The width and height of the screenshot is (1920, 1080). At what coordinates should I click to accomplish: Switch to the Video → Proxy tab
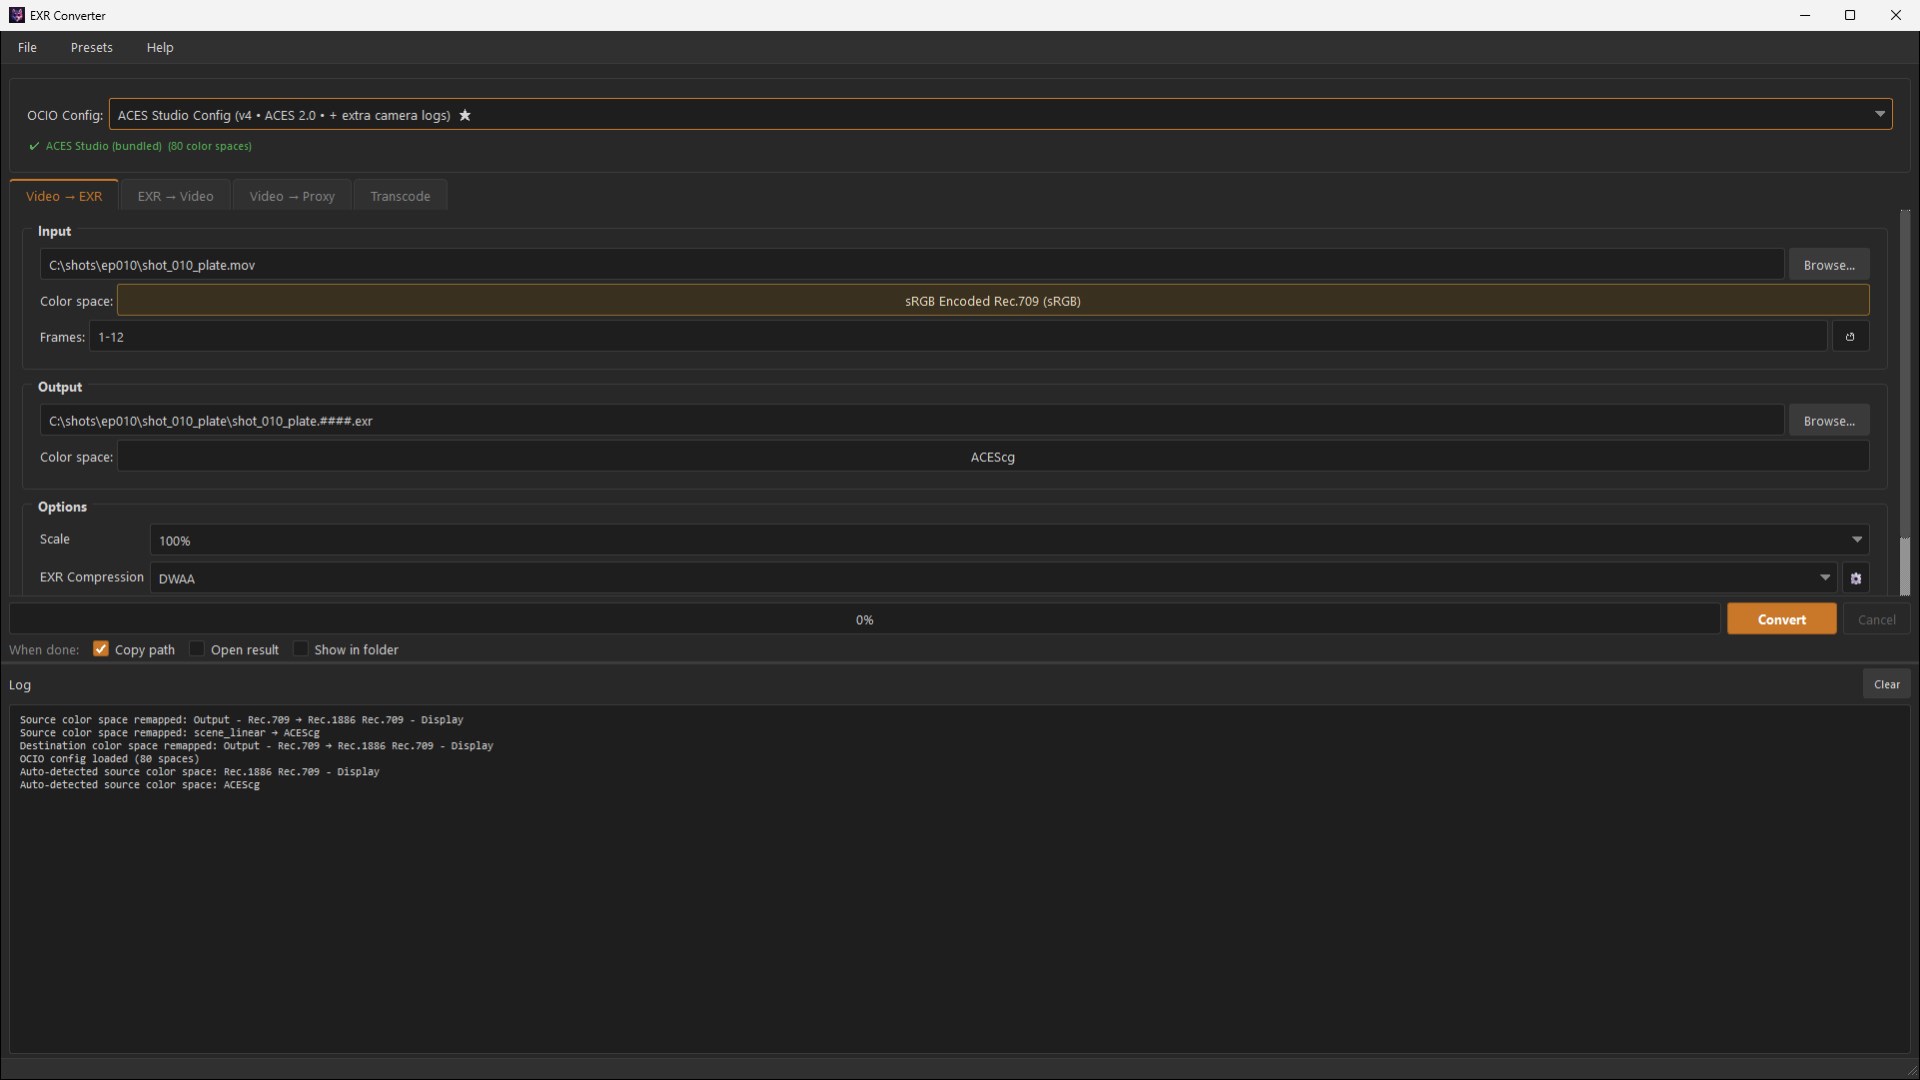292,196
